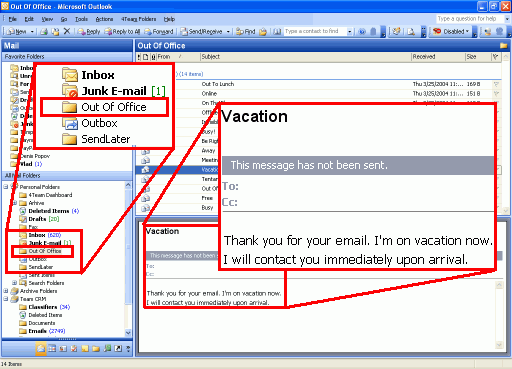Switch to Calendar in the navigation pane
Image resolution: width=512 pixels, height=369 pixels.
pos(52,349)
